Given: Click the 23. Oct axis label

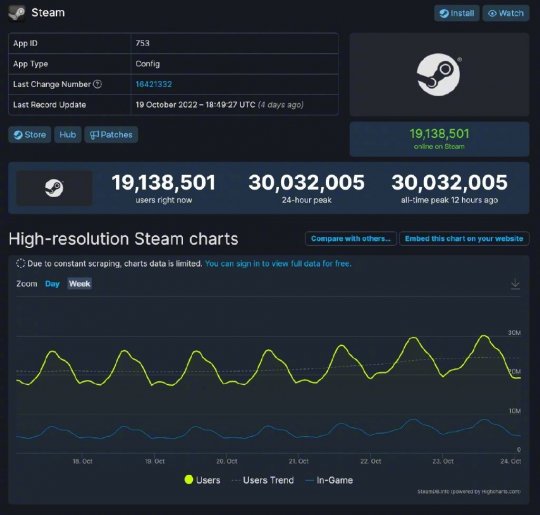Looking at the screenshot, I should (443, 461).
